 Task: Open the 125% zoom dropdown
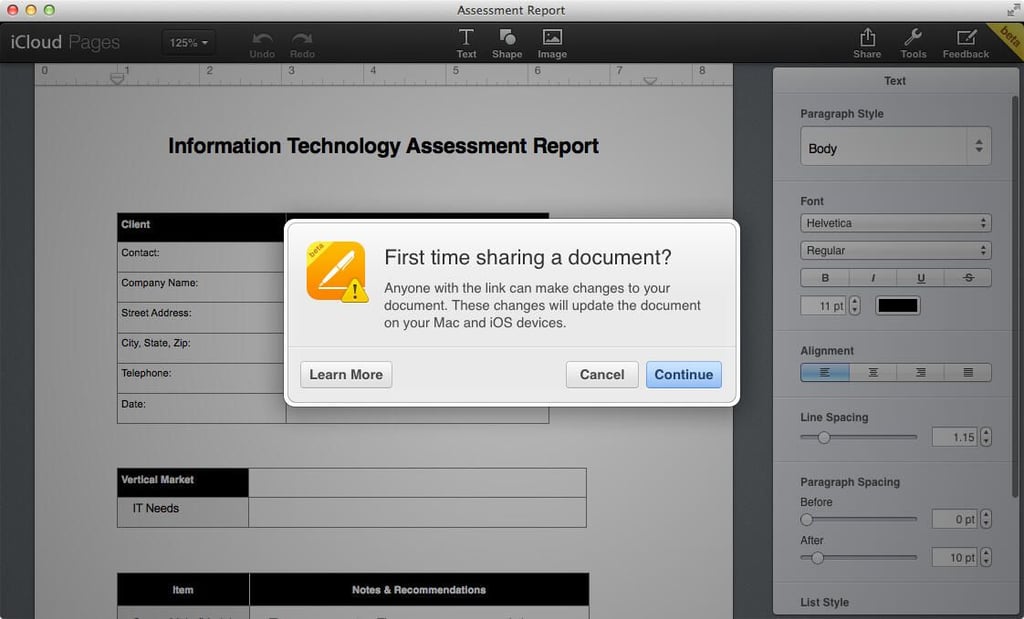point(188,42)
